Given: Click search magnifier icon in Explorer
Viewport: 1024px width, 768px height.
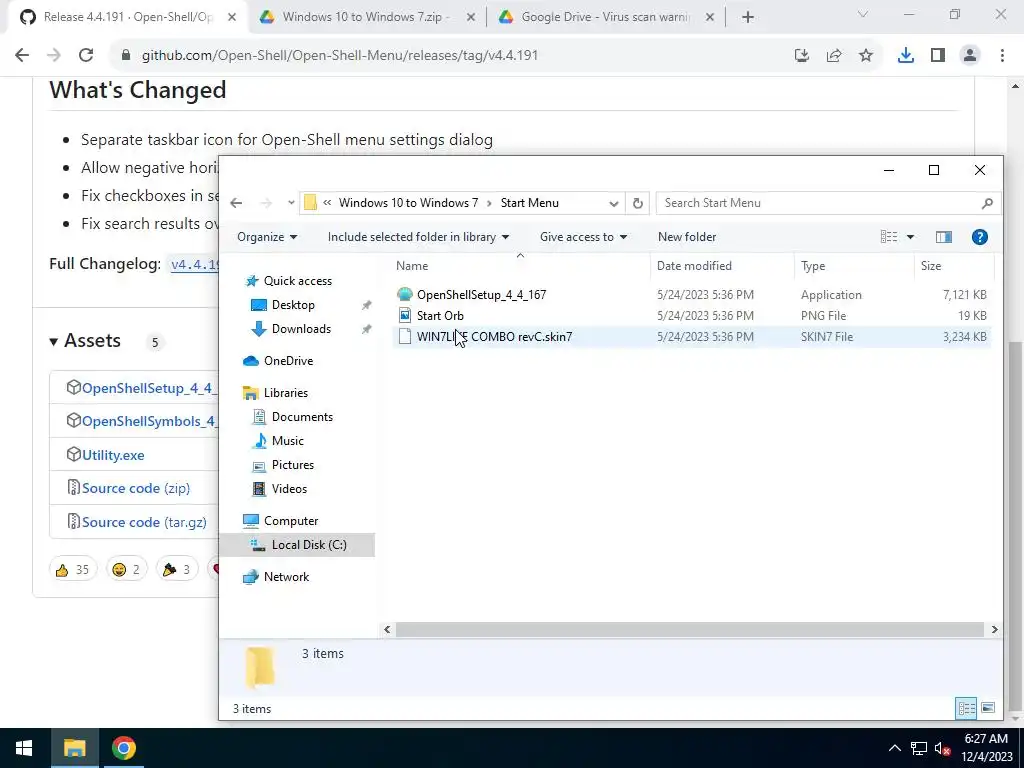Looking at the screenshot, I should point(987,203).
